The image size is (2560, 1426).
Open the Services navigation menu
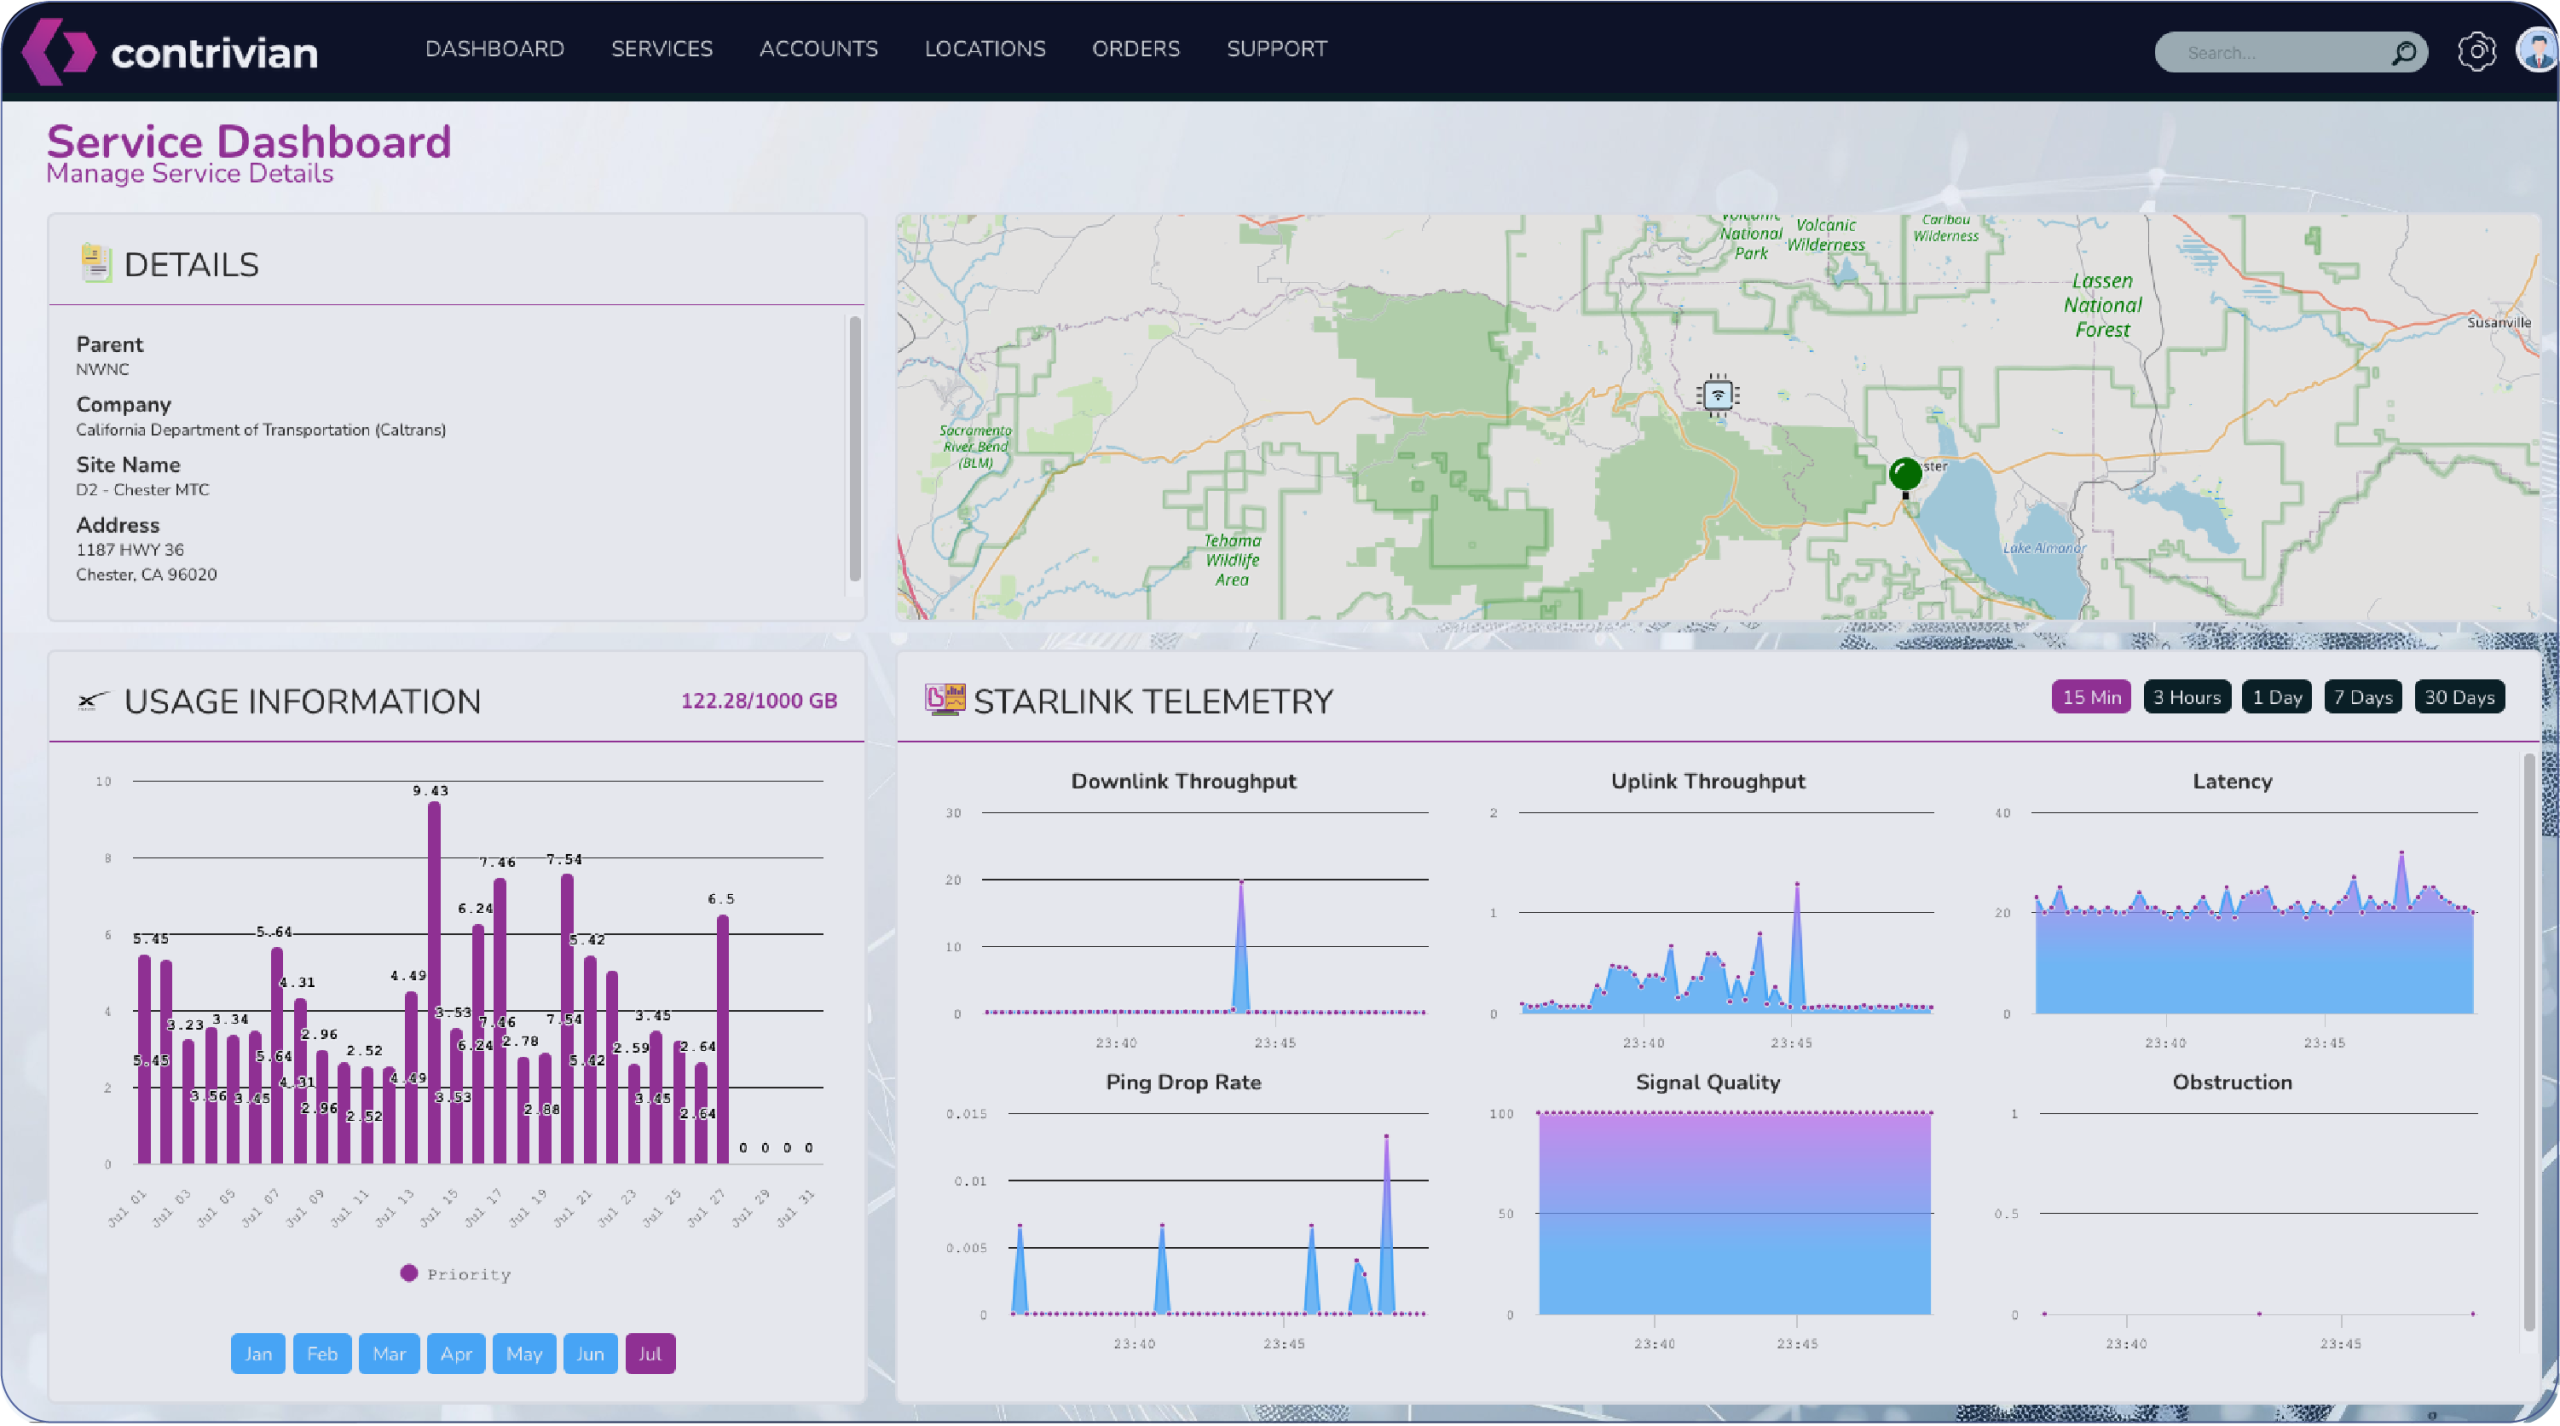[x=662, y=49]
